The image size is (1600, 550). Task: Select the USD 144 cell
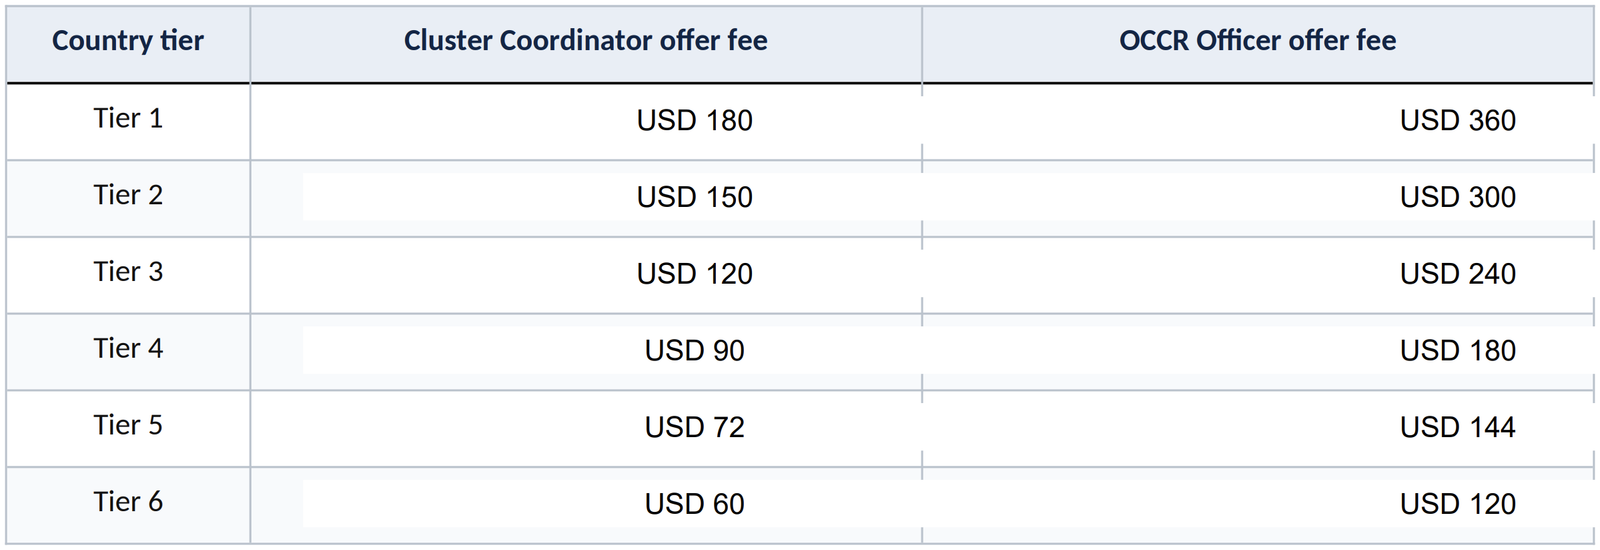[1458, 428]
